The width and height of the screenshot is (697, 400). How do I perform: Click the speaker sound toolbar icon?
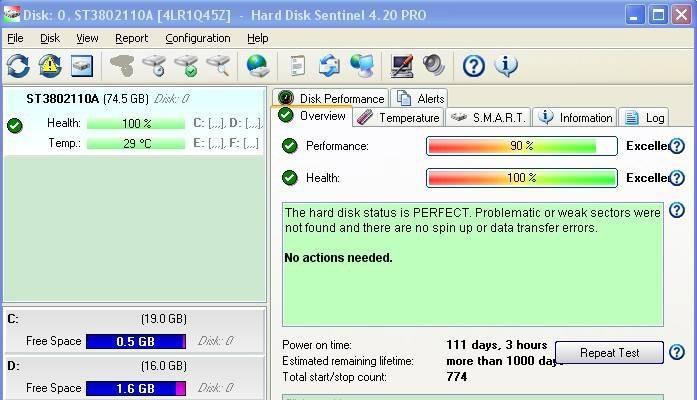pos(434,65)
